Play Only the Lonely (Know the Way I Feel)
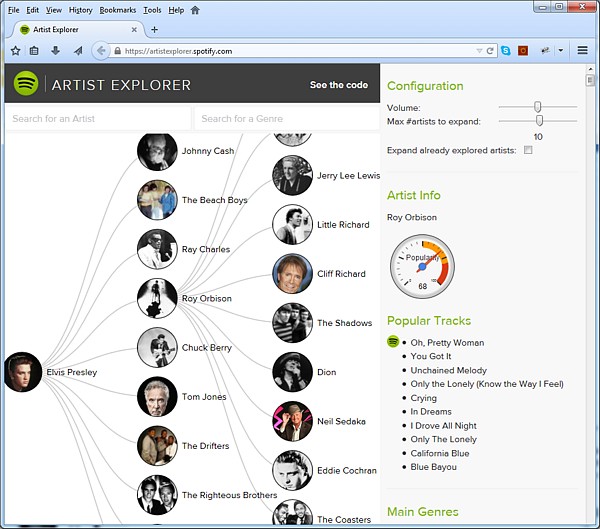Image resolution: width=600 pixels, height=529 pixels. pyautogui.click(x=487, y=384)
